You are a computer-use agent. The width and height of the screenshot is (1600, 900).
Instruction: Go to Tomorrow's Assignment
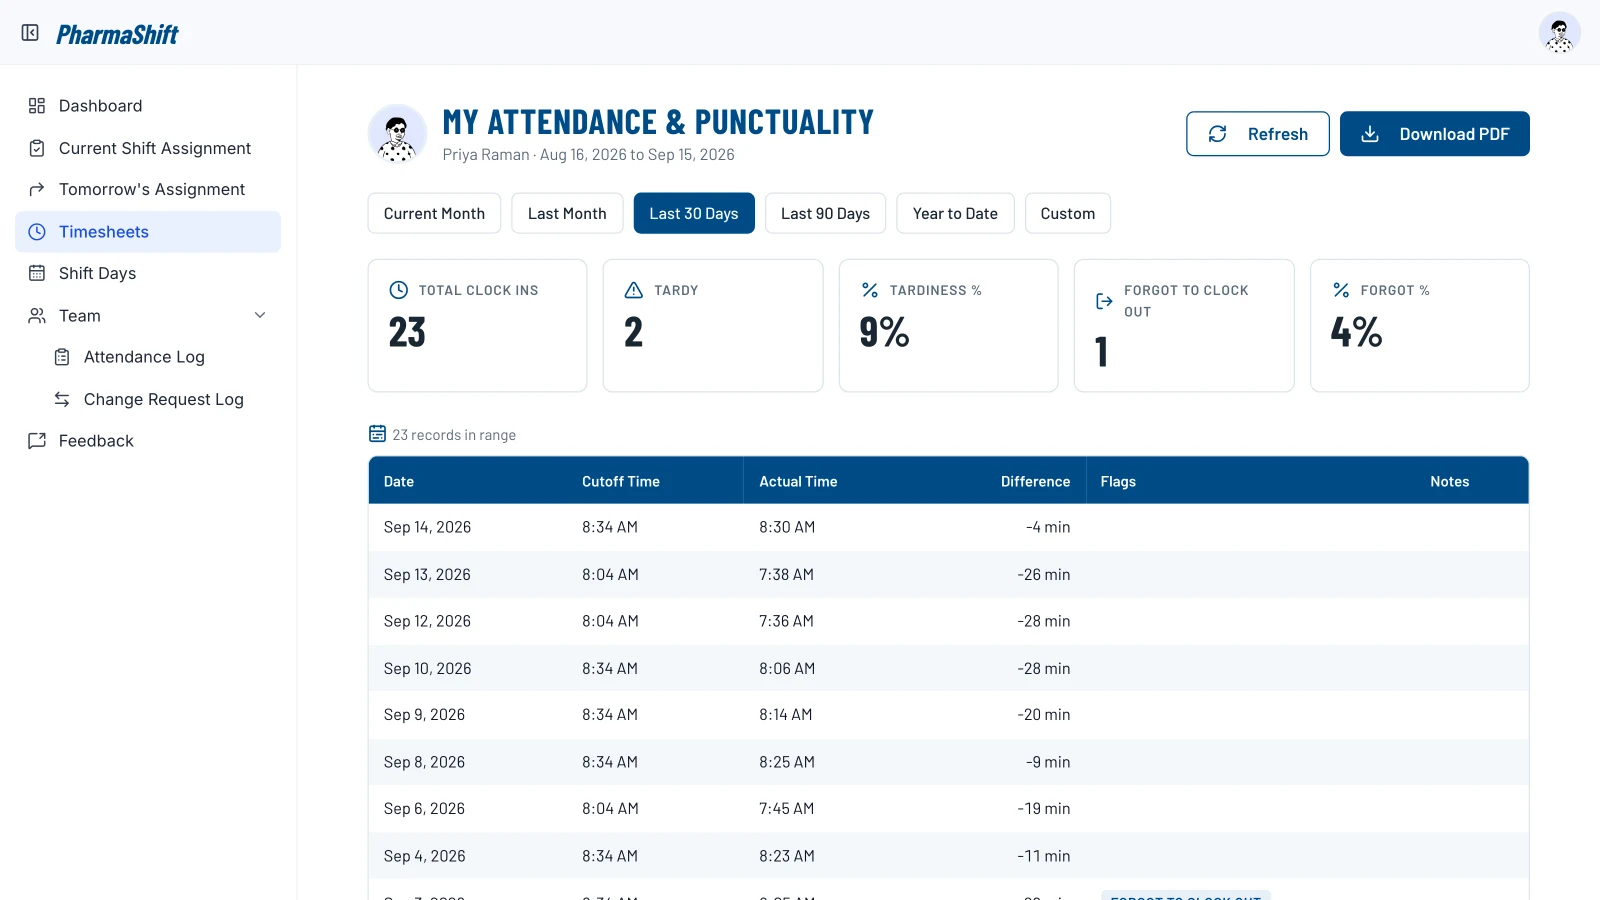click(x=148, y=190)
